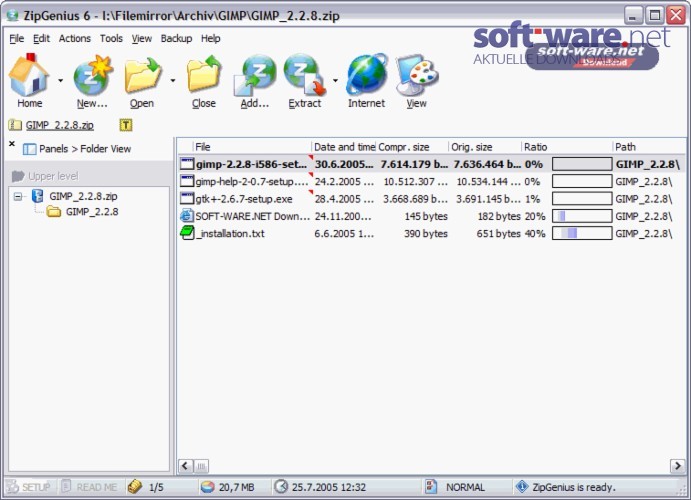The image size is (691, 500).
Task: Select the SOFT-WARE.NET Down... file name
Action: (253, 216)
